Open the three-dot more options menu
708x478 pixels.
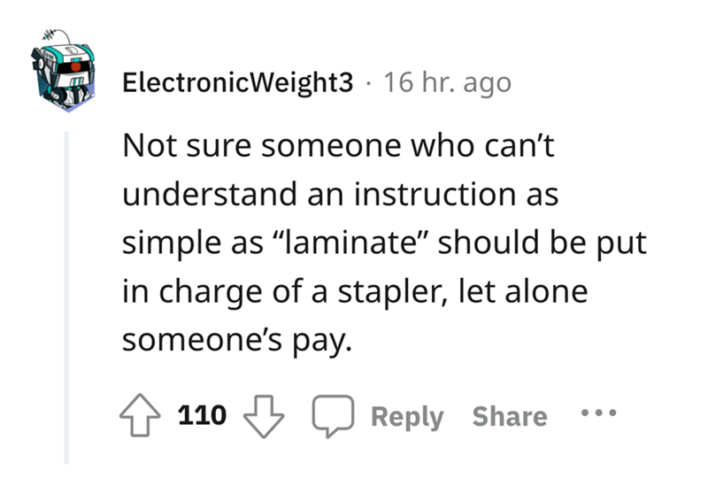pos(598,414)
